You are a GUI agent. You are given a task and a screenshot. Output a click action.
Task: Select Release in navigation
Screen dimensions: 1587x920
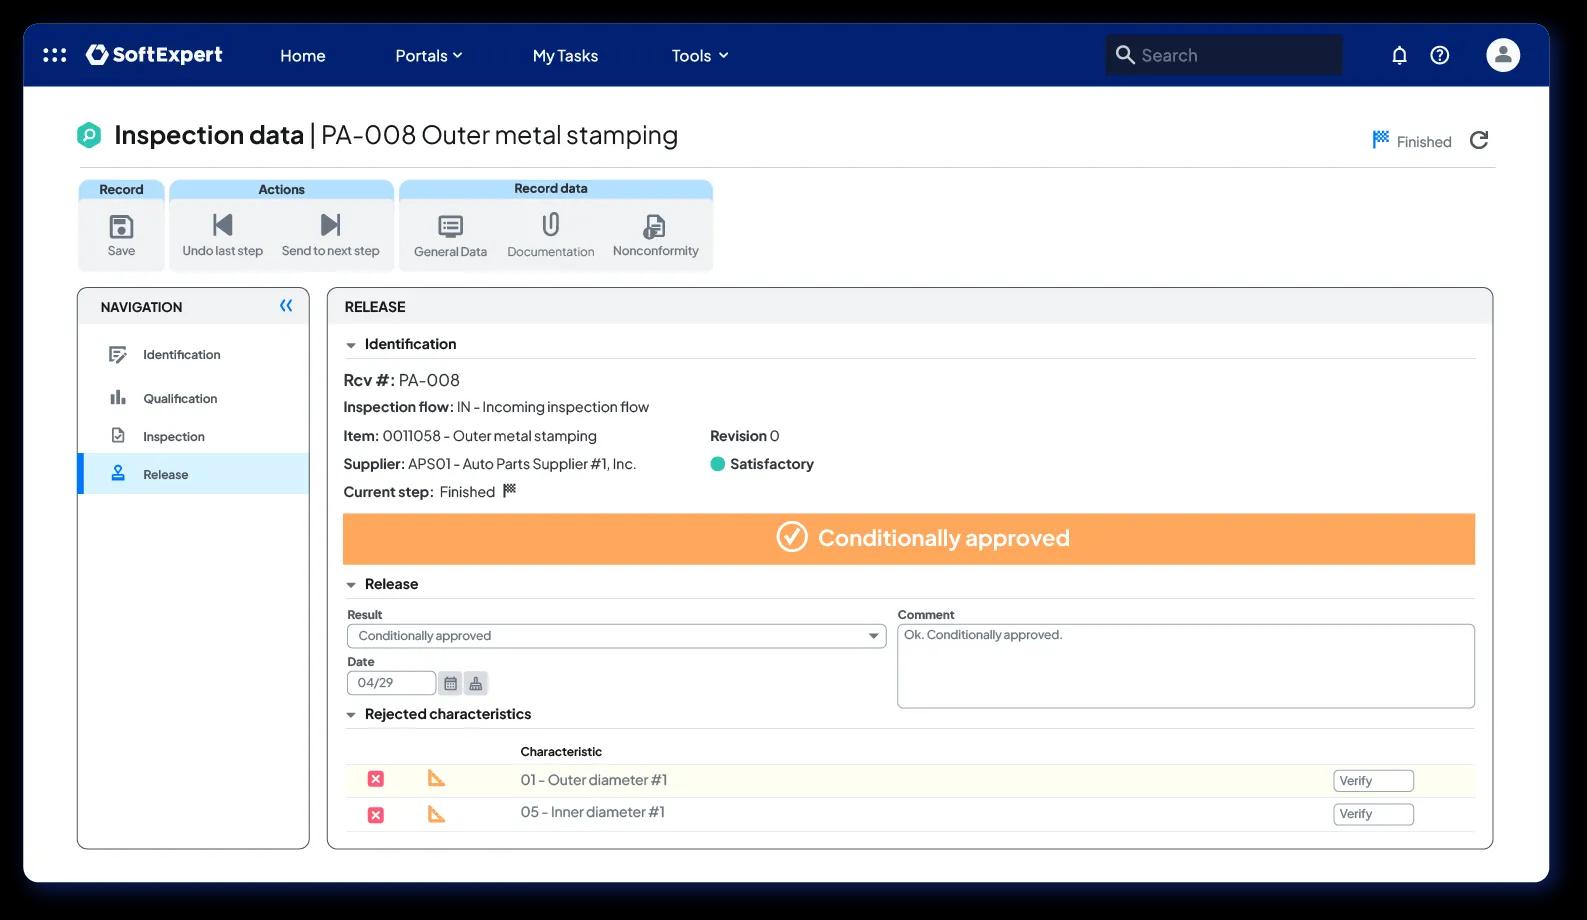[x=193, y=474]
